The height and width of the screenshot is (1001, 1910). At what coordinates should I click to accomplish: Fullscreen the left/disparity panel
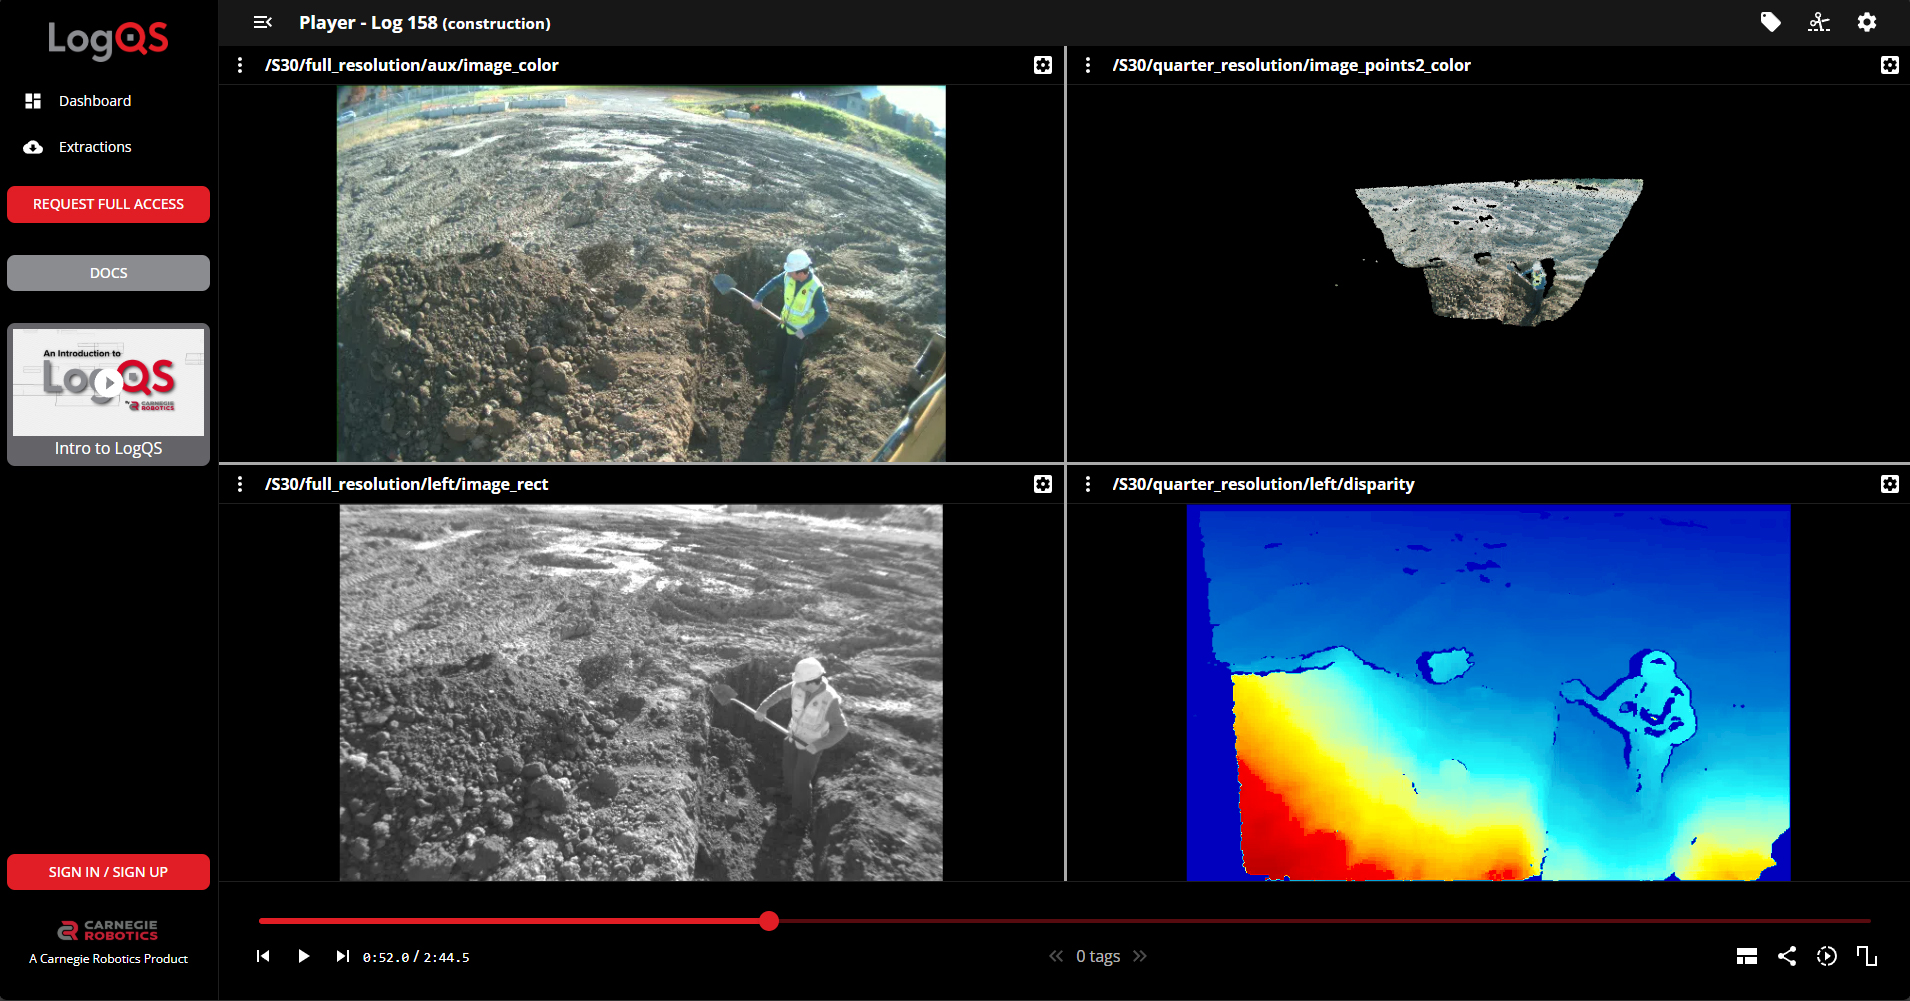pyautogui.click(x=1889, y=484)
